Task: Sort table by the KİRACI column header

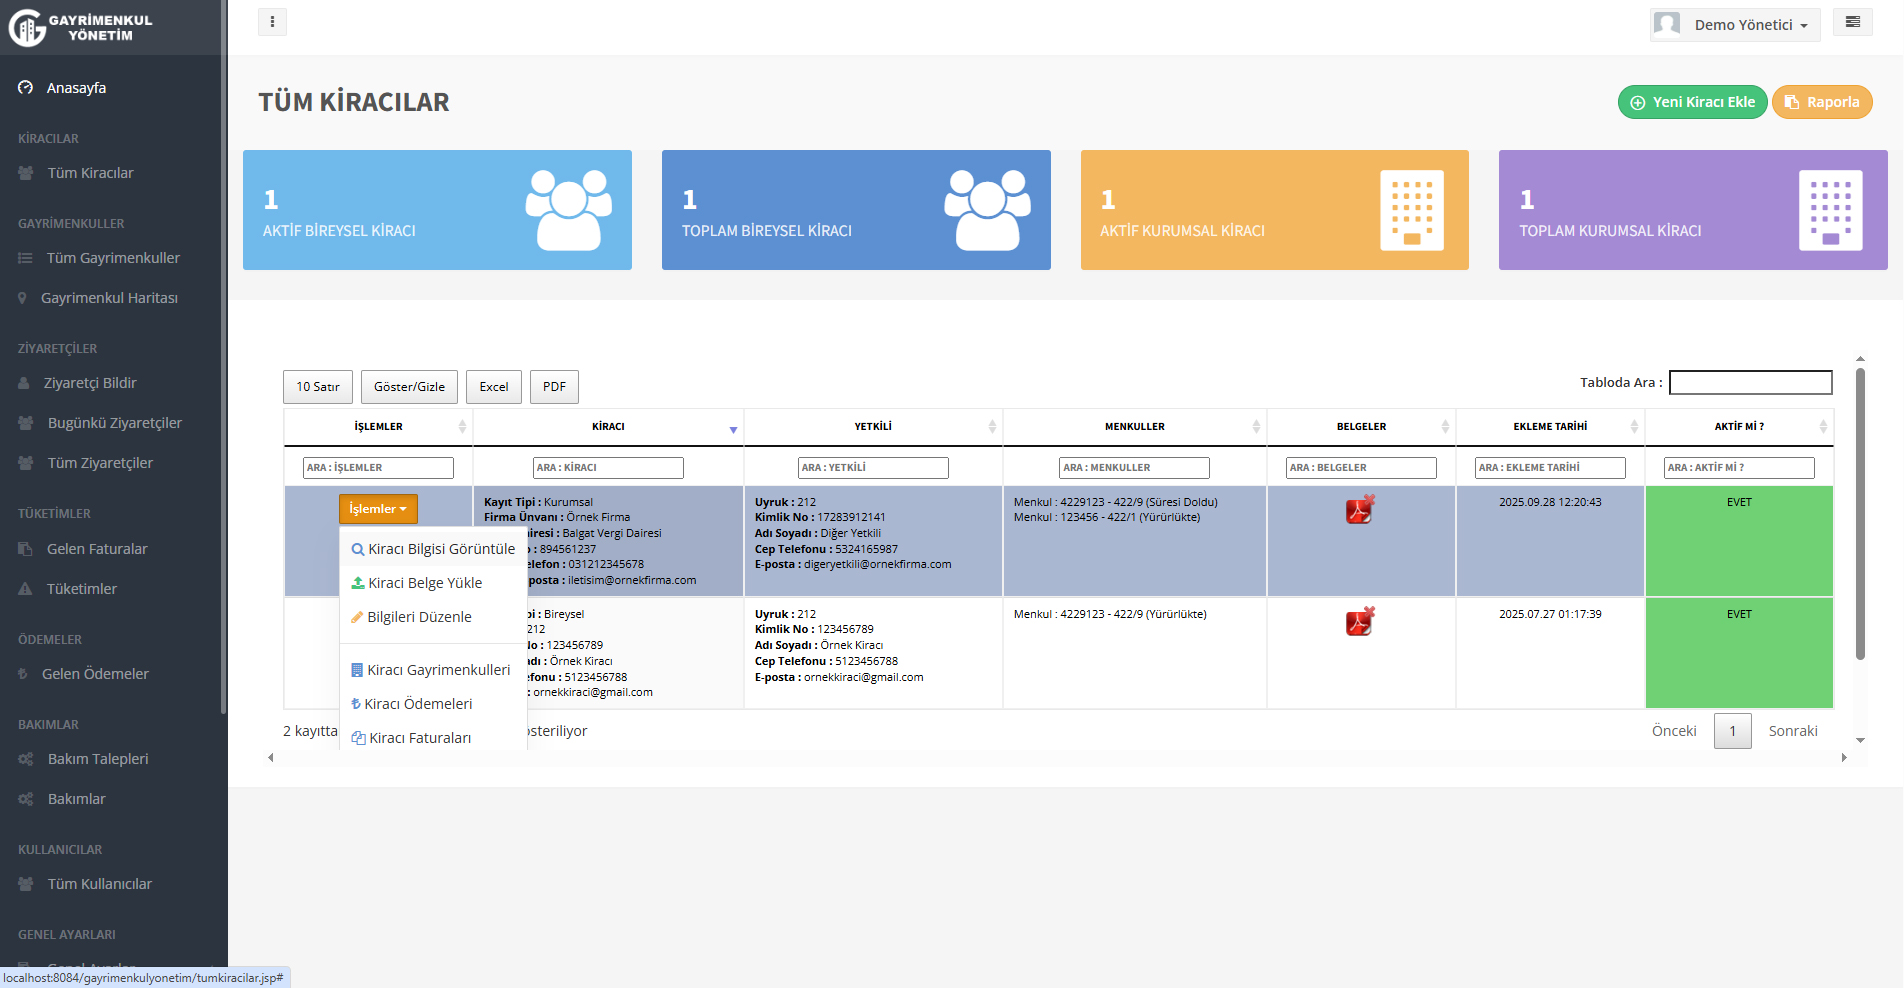Action: pos(608,427)
